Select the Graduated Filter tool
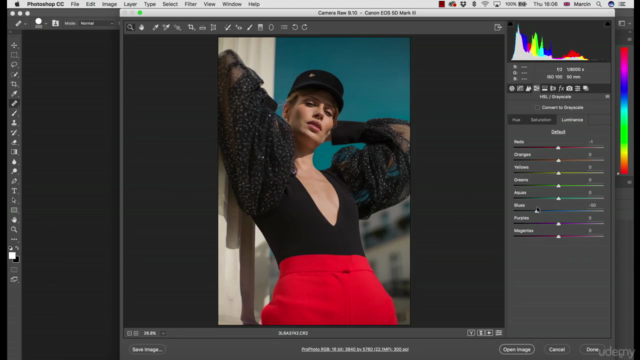640x360 pixels. coord(260,27)
